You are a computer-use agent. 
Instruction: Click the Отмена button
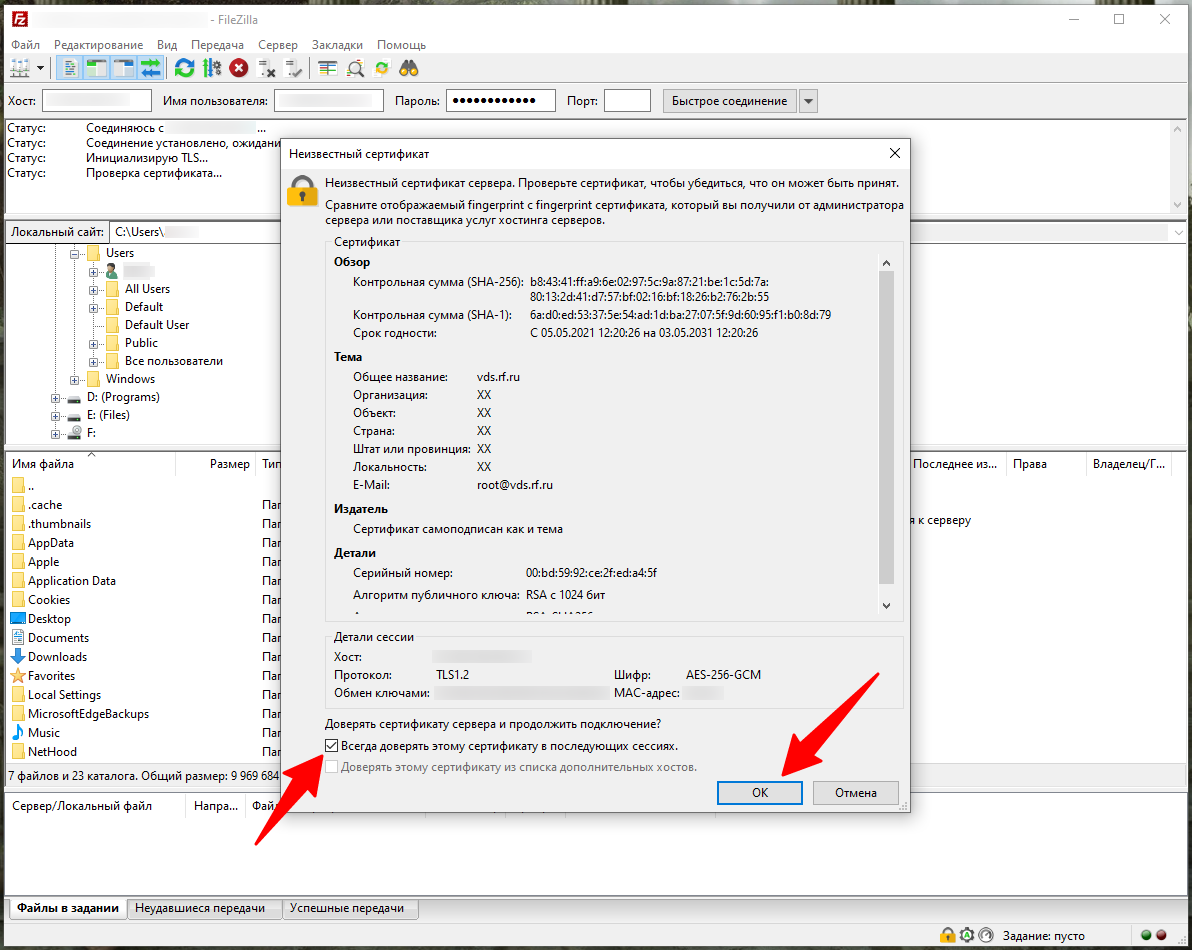click(854, 792)
